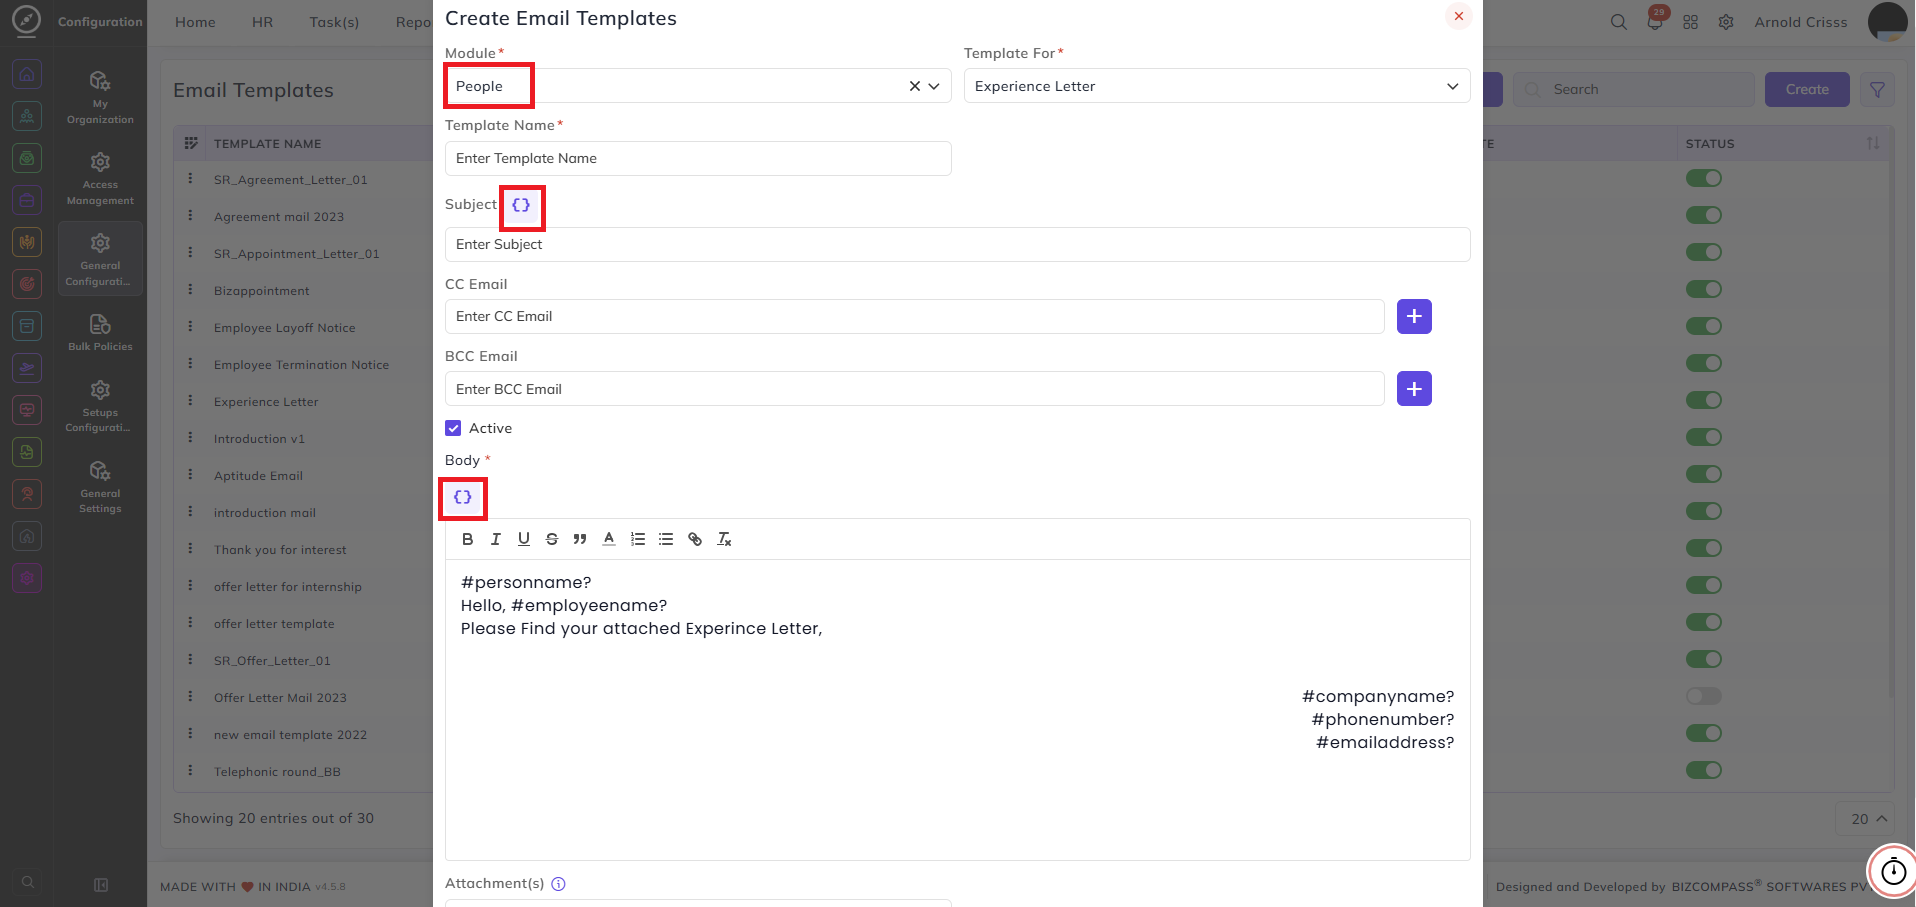Image resolution: width=1916 pixels, height=907 pixels.
Task: Click the Create button
Action: [x=1807, y=90]
